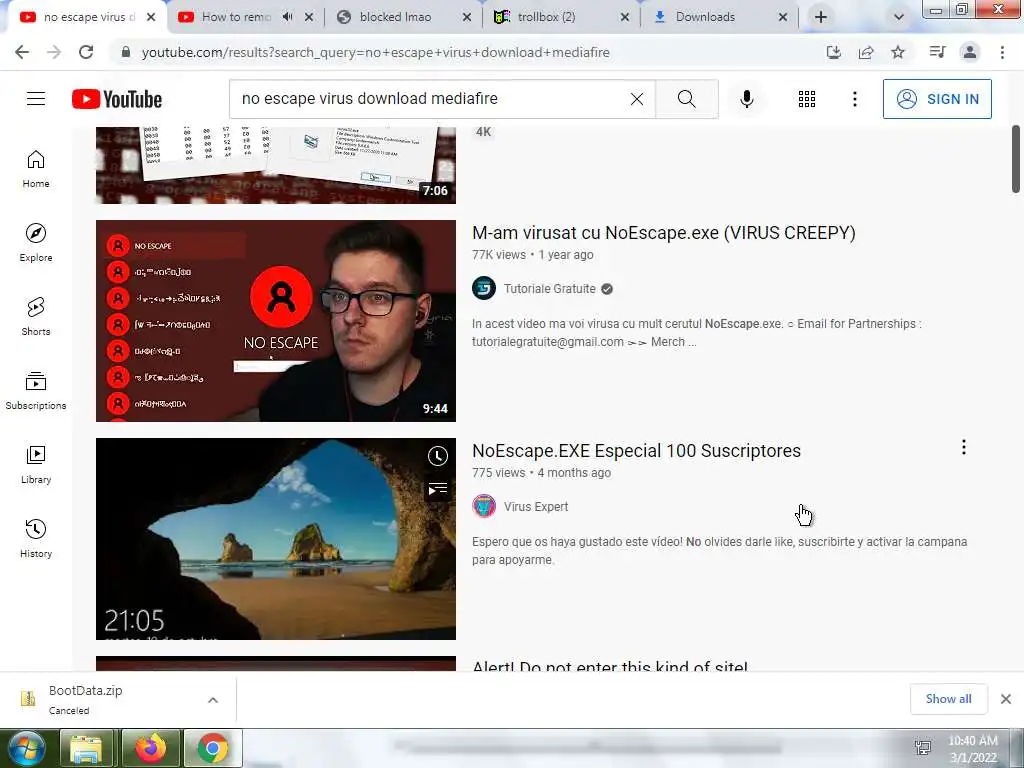Open the 7:06 video thumbnail
1024x768 pixels.
(276, 165)
